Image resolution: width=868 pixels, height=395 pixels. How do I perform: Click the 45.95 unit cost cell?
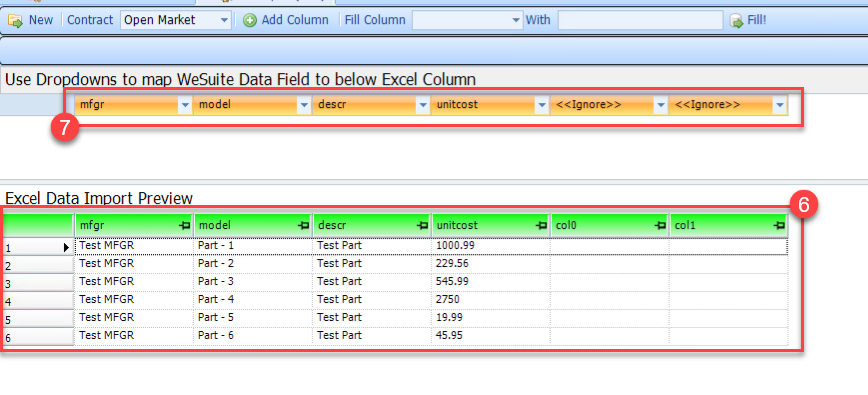pos(491,336)
